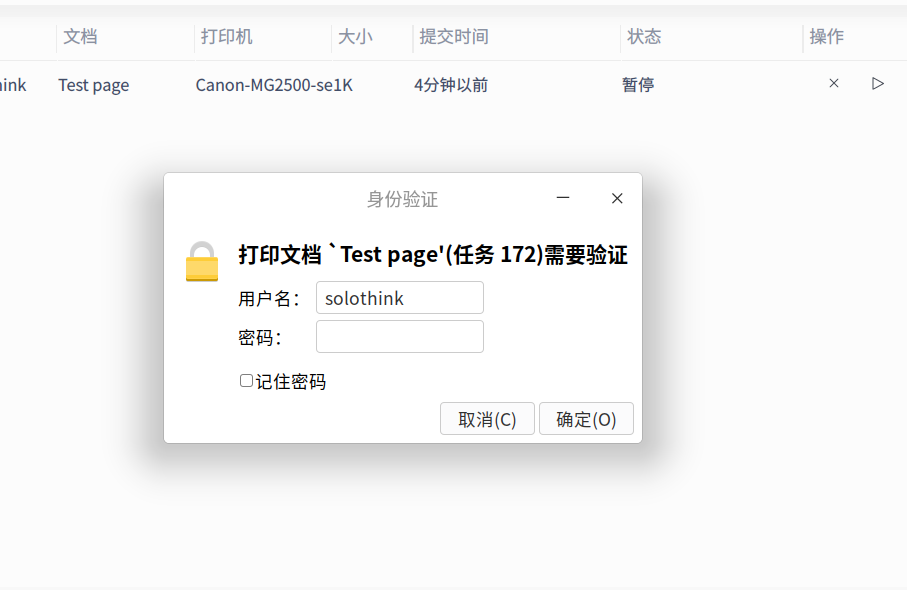Image resolution: width=907 pixels, height=590 pixels.
Task: Enable the 记住密码 checkbox
Action: point(246,381)
